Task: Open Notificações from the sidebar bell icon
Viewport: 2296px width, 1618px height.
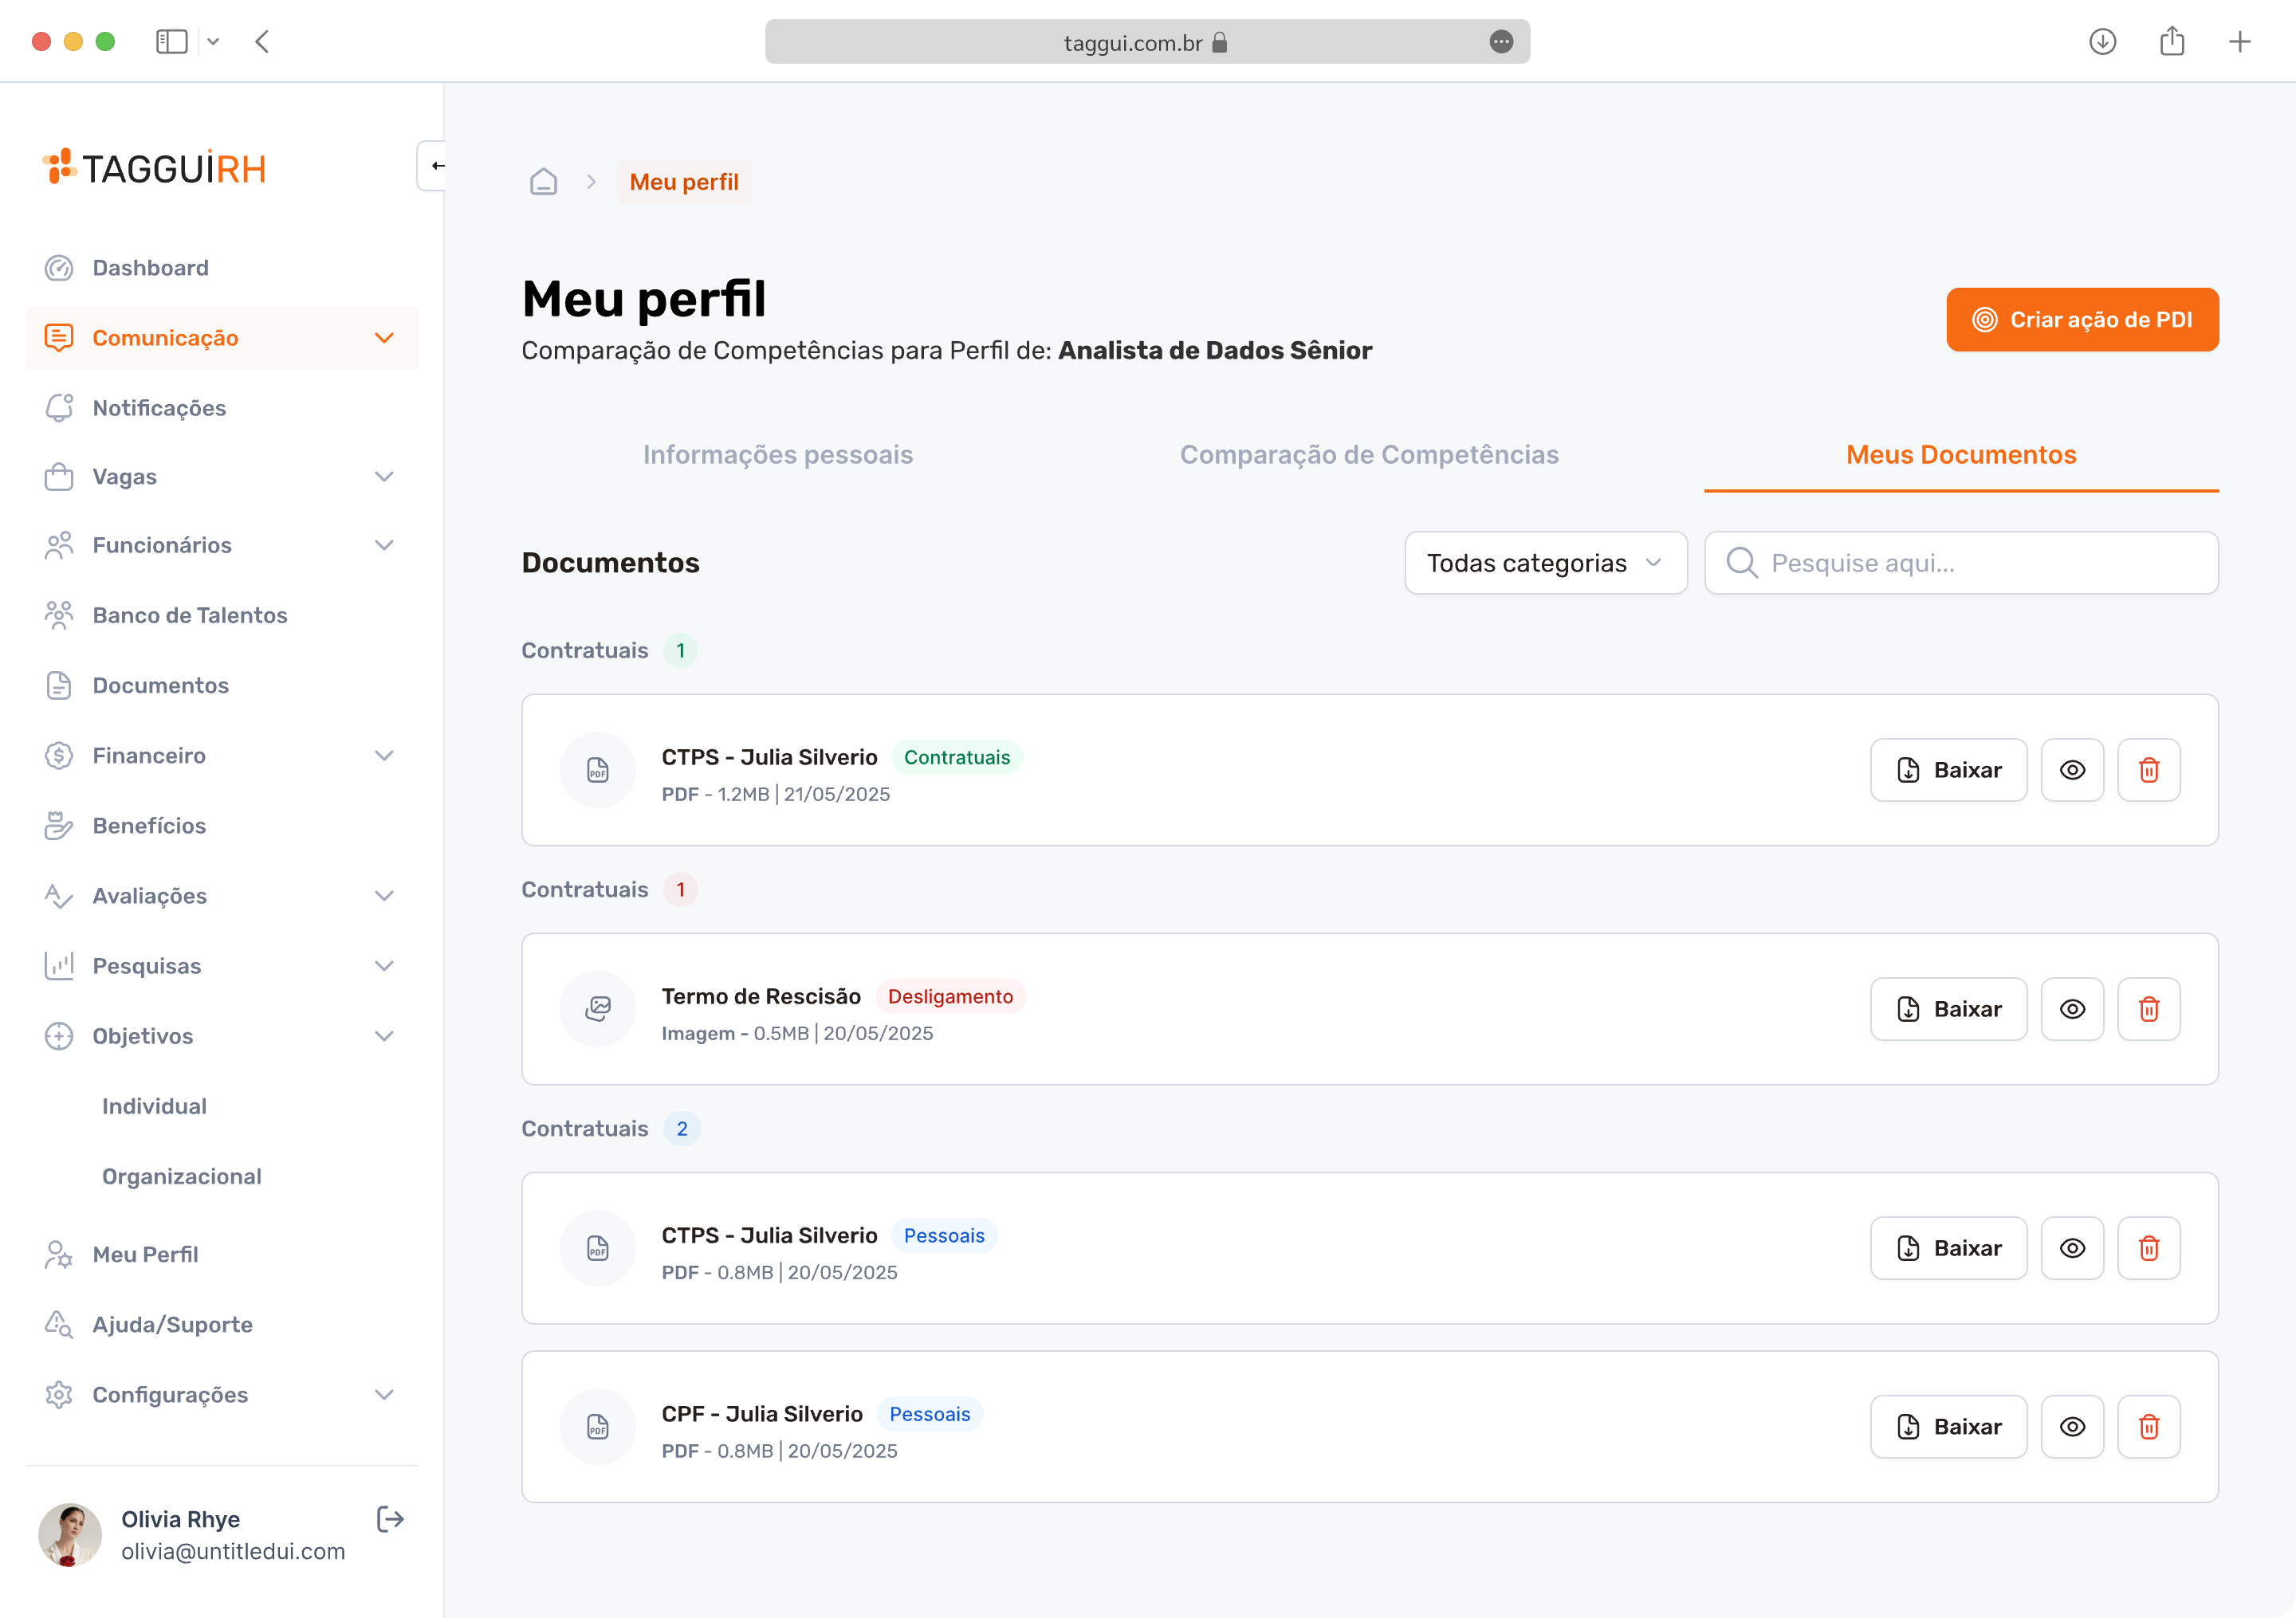Action: [x=59, y=408]
